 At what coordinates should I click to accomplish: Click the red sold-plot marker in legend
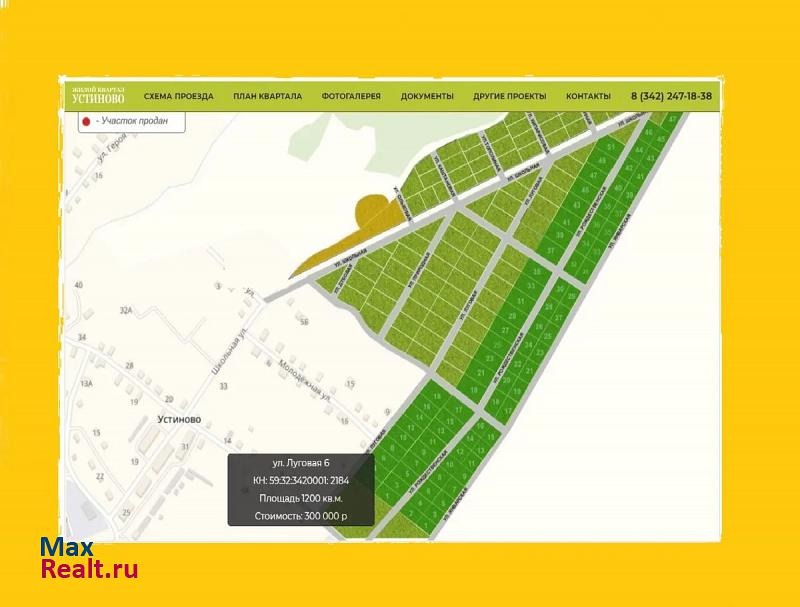86,122
